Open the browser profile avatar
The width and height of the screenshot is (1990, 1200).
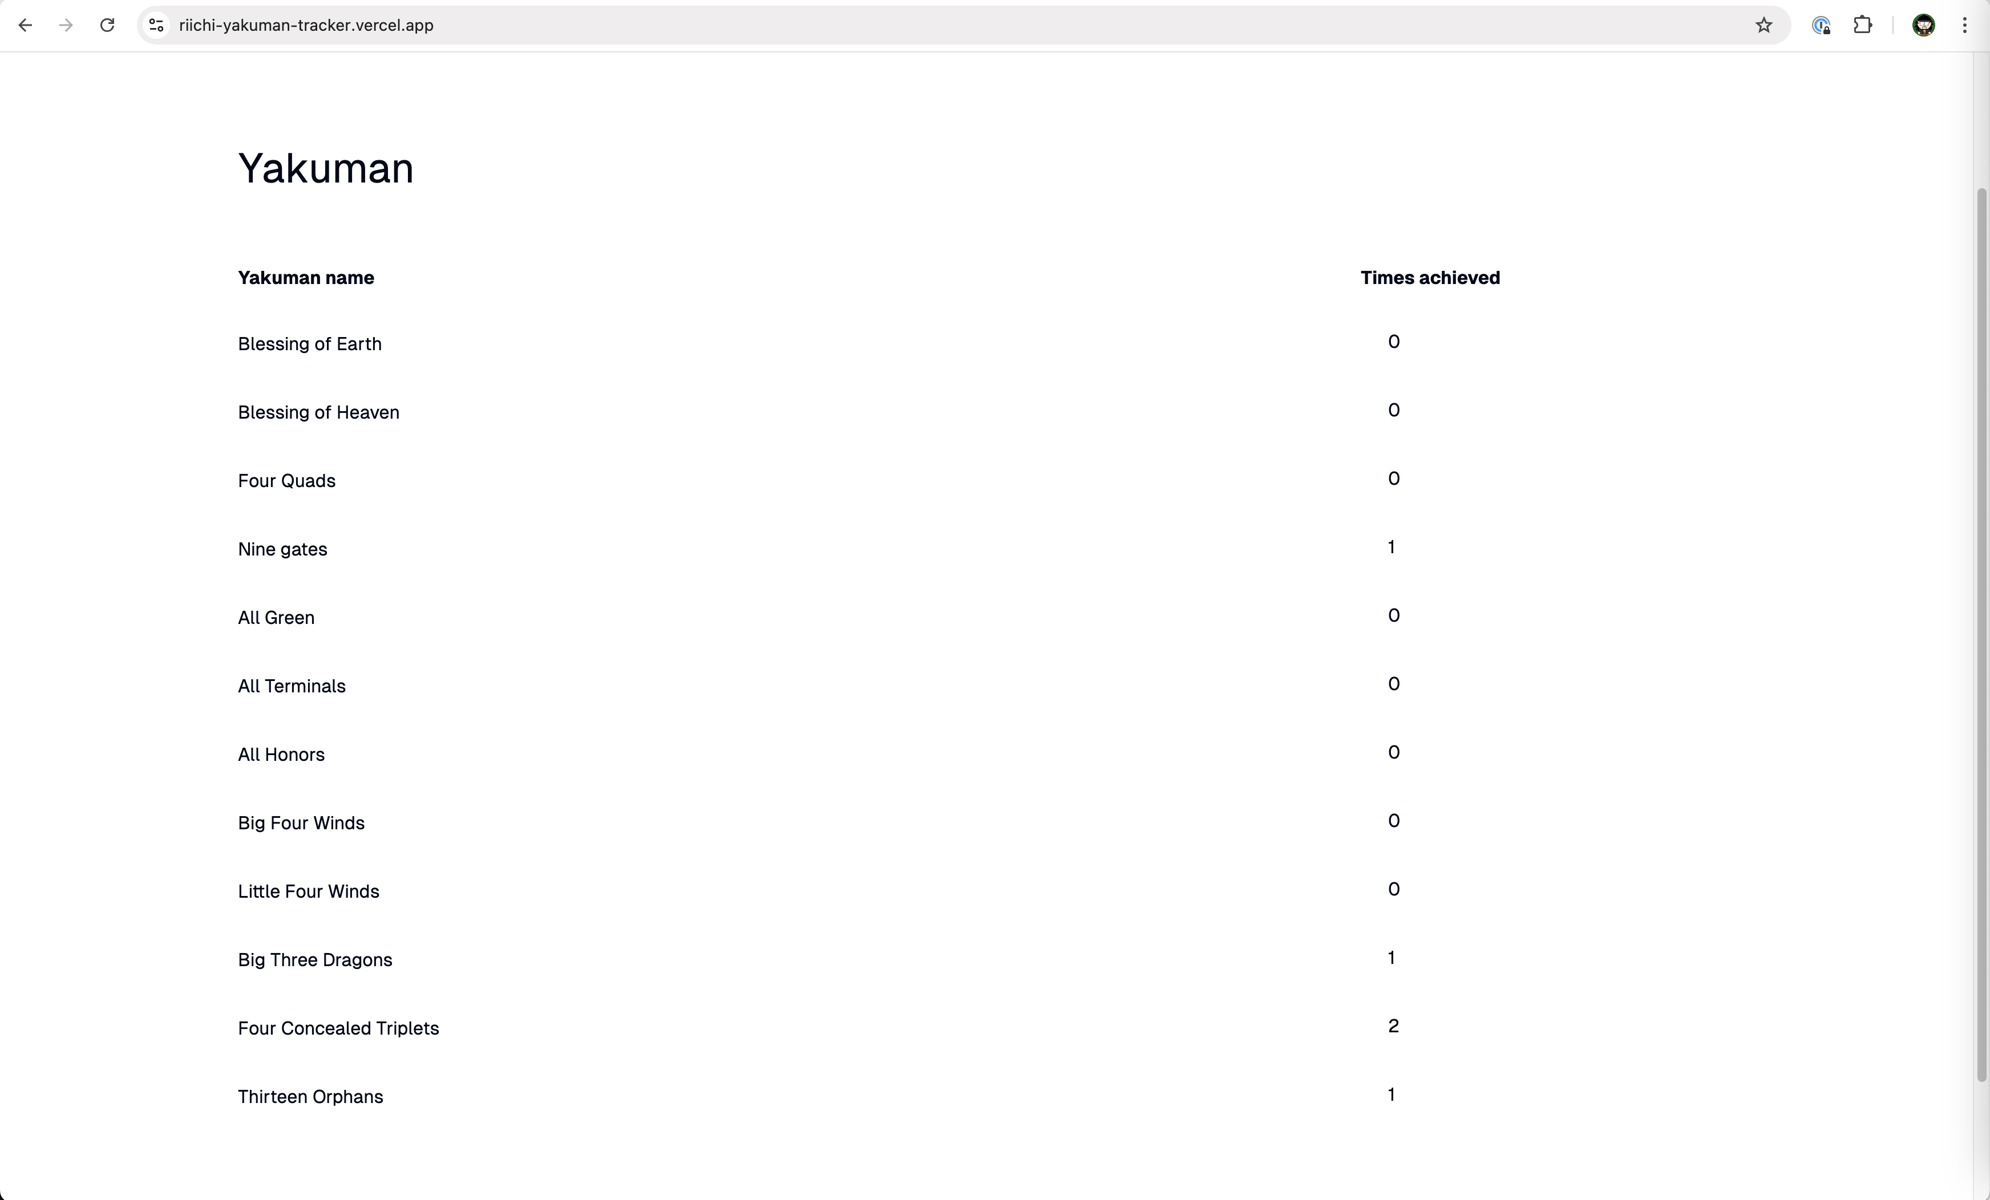(1921, 25)
